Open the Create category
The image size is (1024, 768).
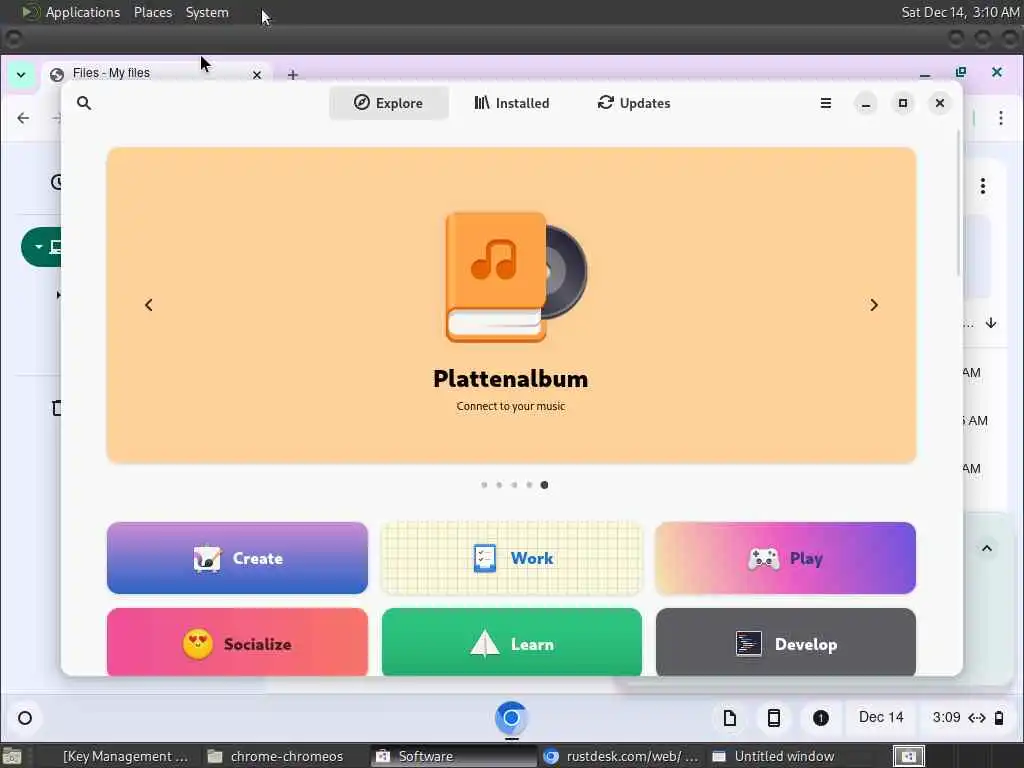pyautogui.click(x=237, y=558)
